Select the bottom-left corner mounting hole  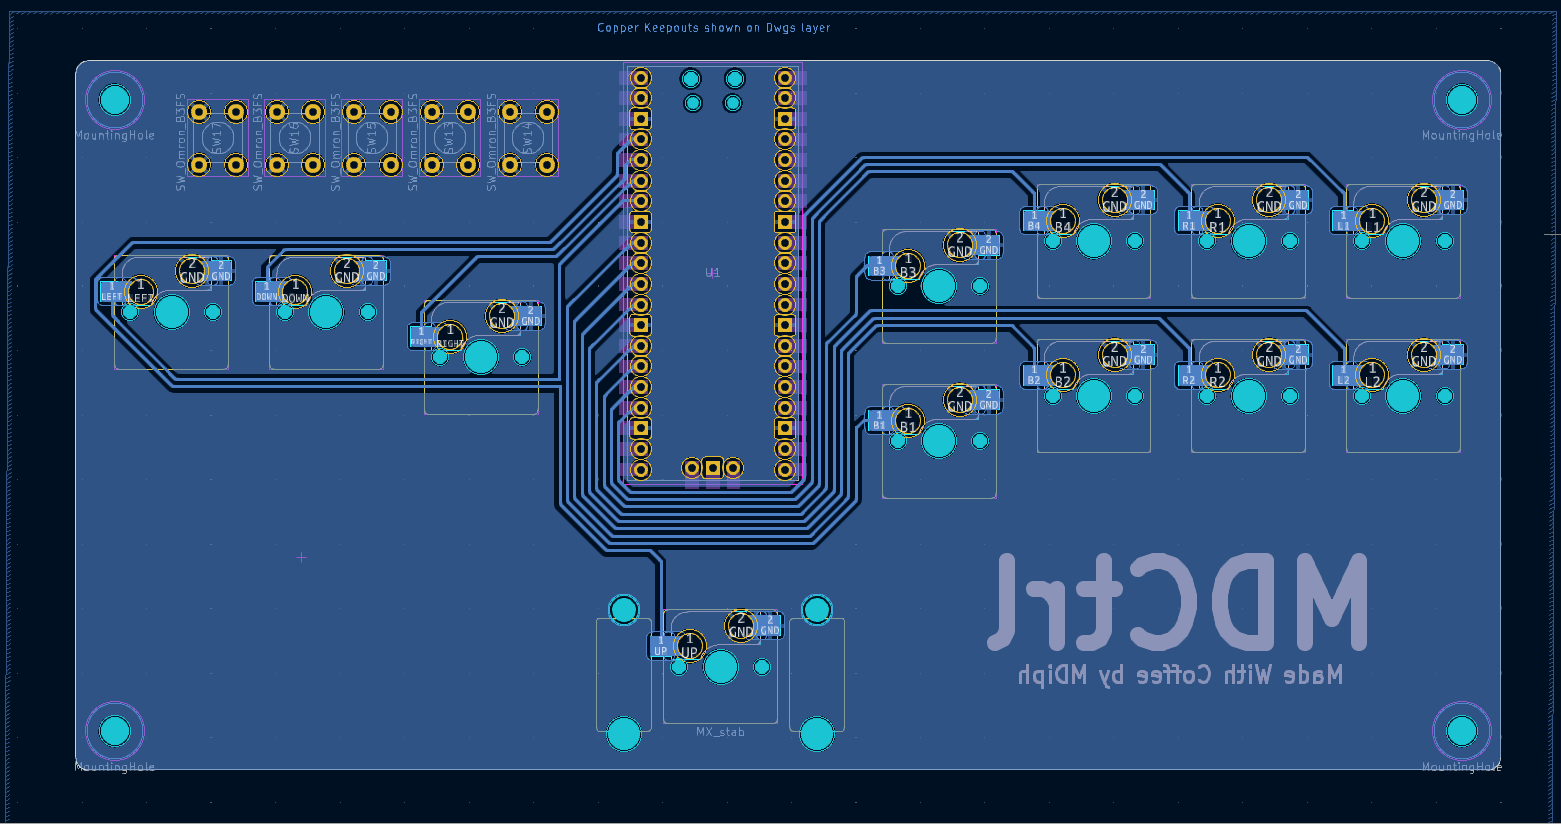coord(115,731)
